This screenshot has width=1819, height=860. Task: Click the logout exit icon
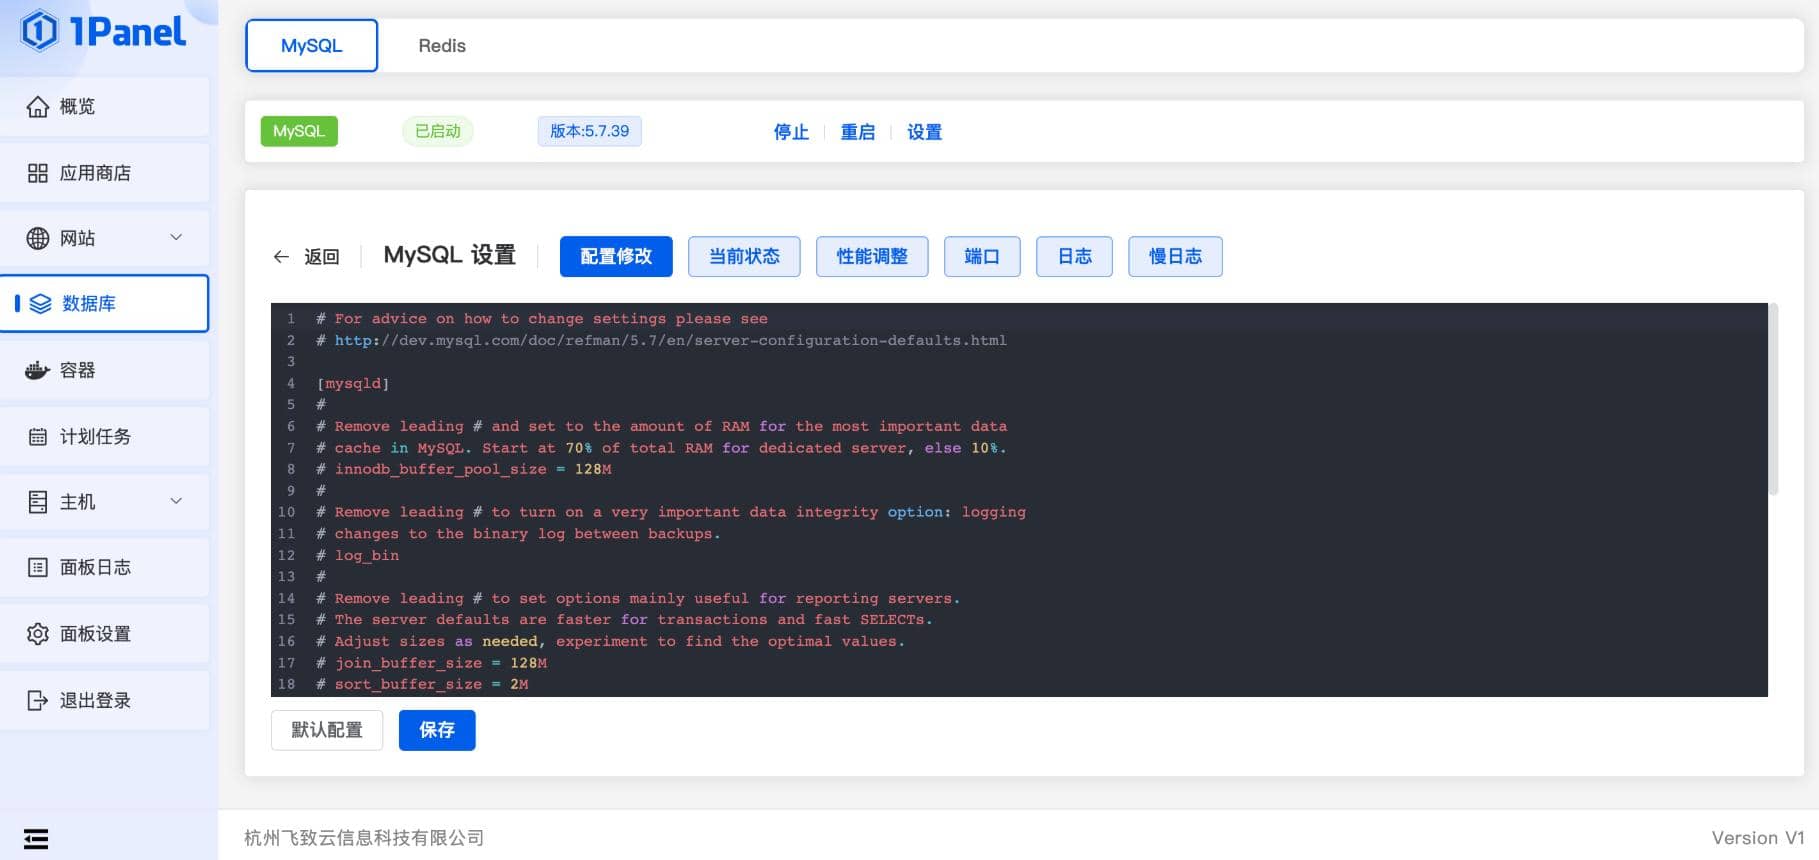[38, 700]
